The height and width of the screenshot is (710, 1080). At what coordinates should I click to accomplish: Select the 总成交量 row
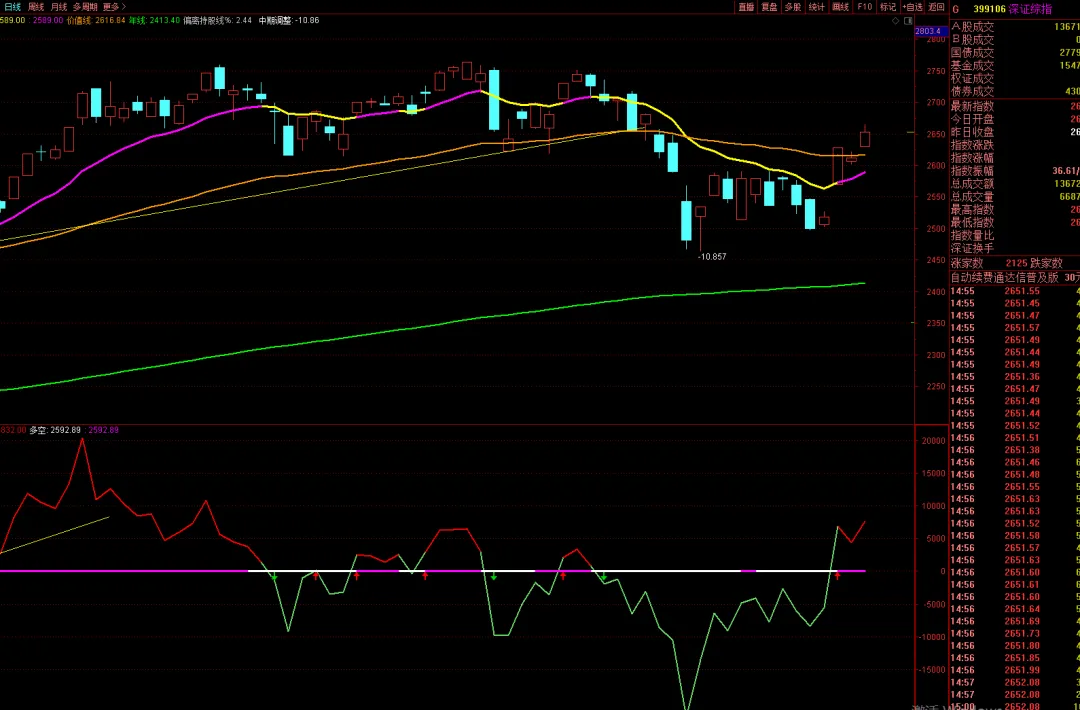1015,197
